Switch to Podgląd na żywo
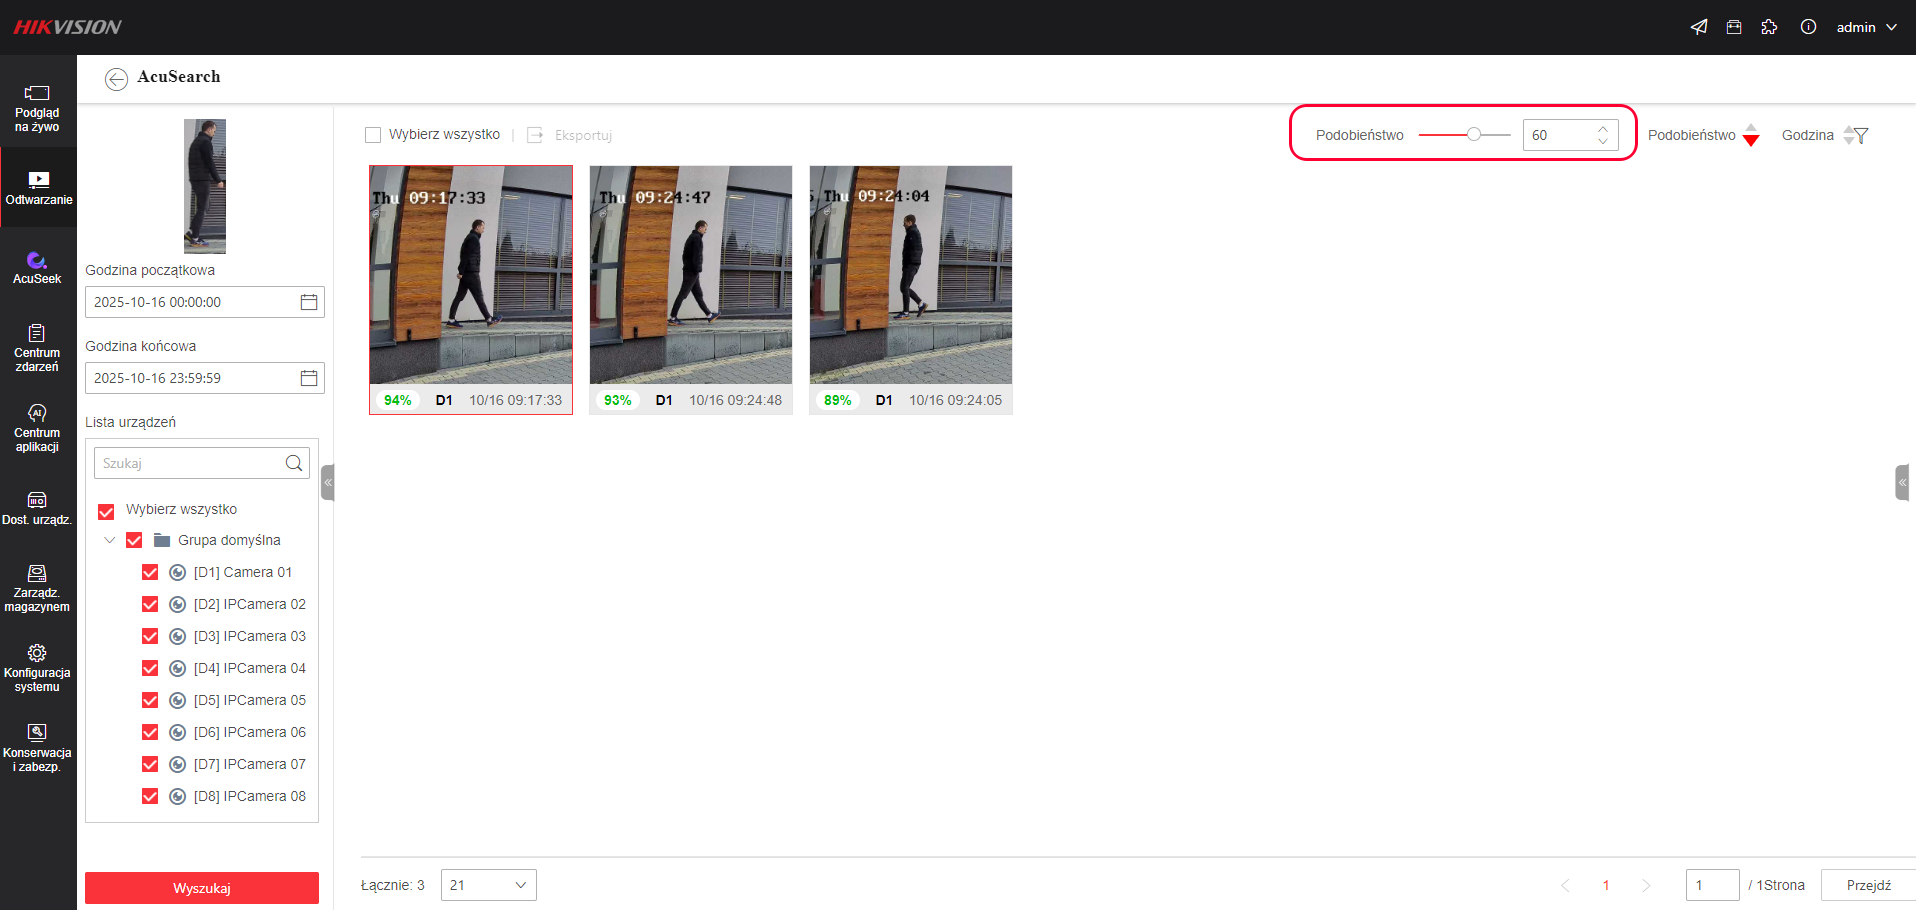This screenshot has width=1916, height=910. tap(37, 108)
